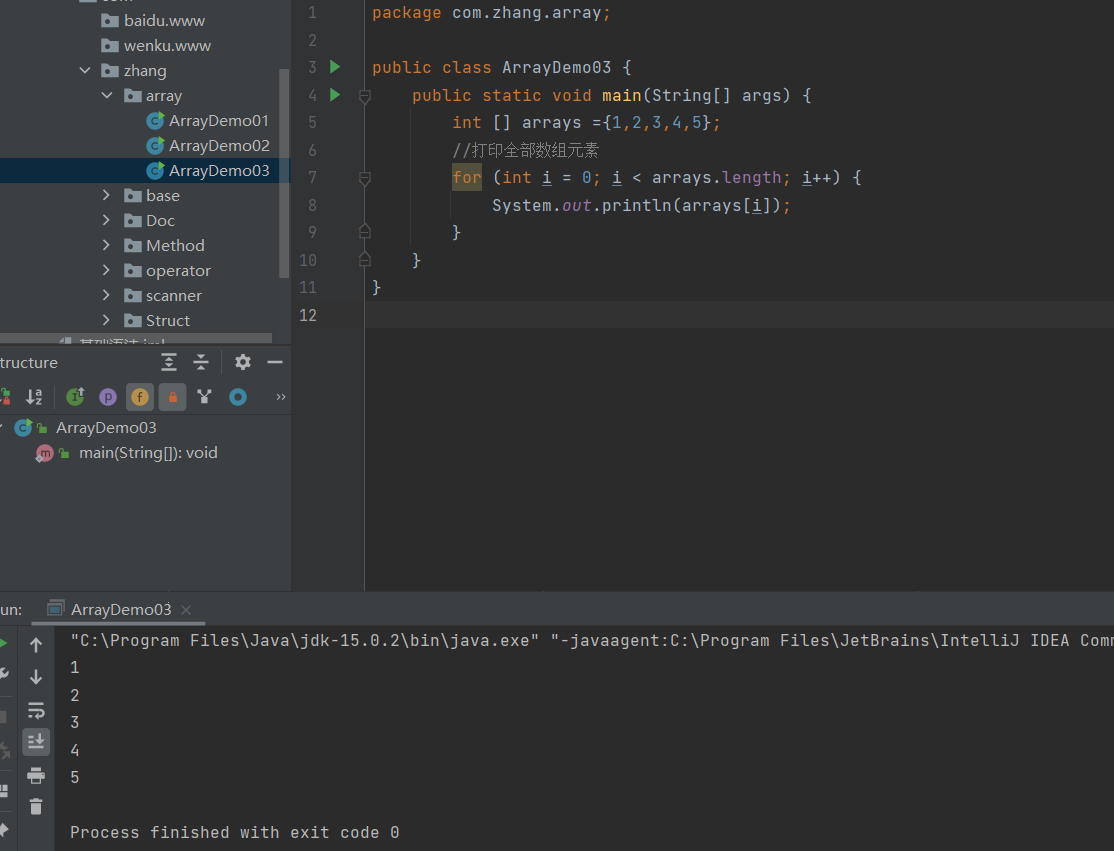The image size is (1114, 851).
Task: Expand the base package
Action: pyautogui.click(x=107, y=195)
